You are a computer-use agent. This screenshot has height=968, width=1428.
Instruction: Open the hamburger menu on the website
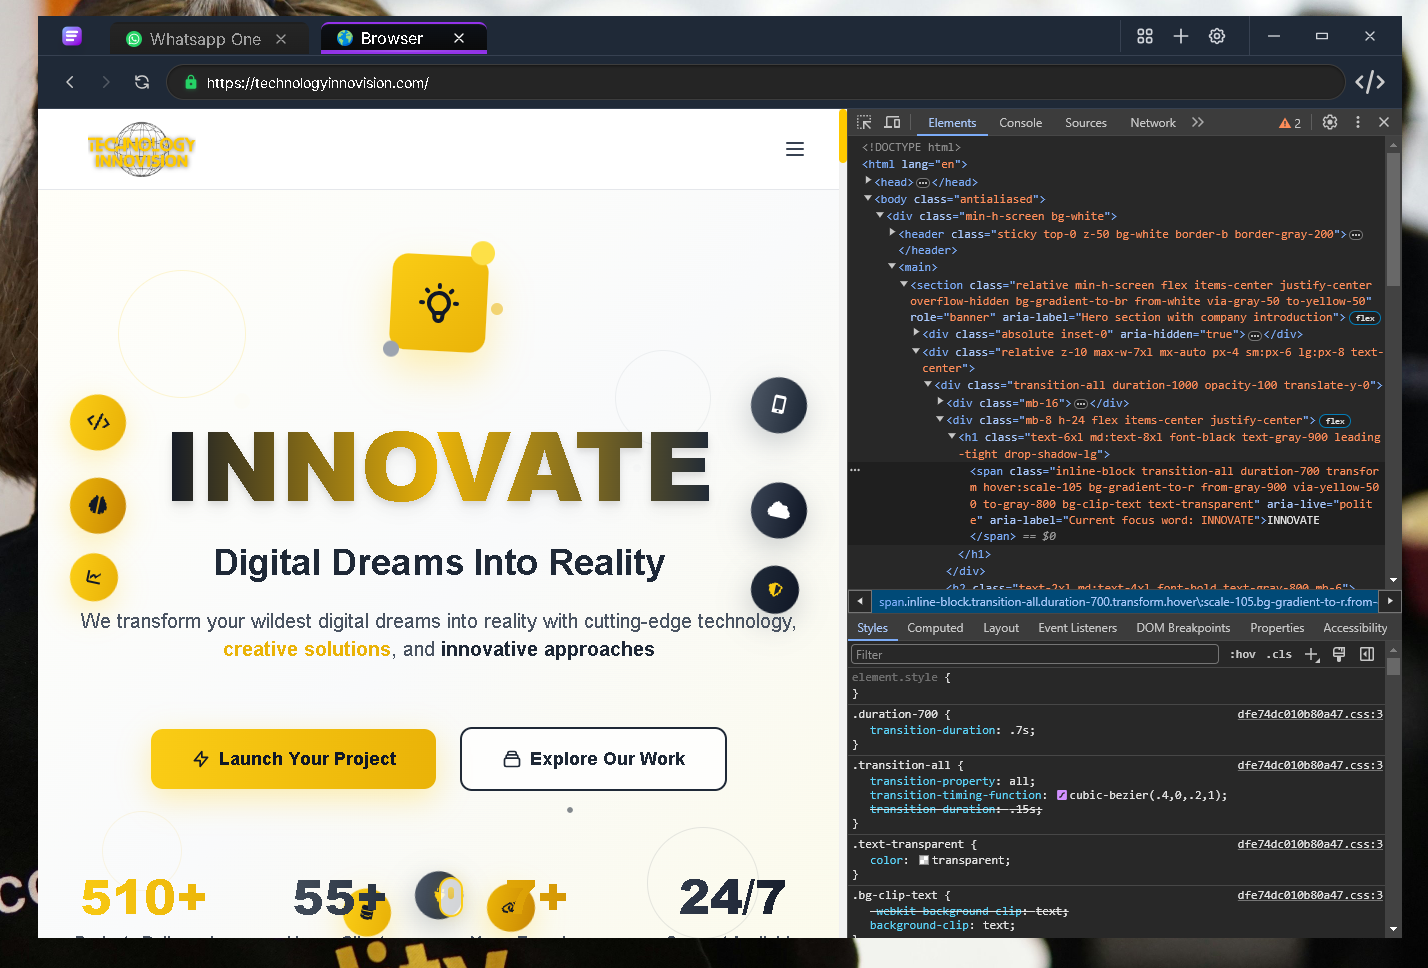(795, 148)
